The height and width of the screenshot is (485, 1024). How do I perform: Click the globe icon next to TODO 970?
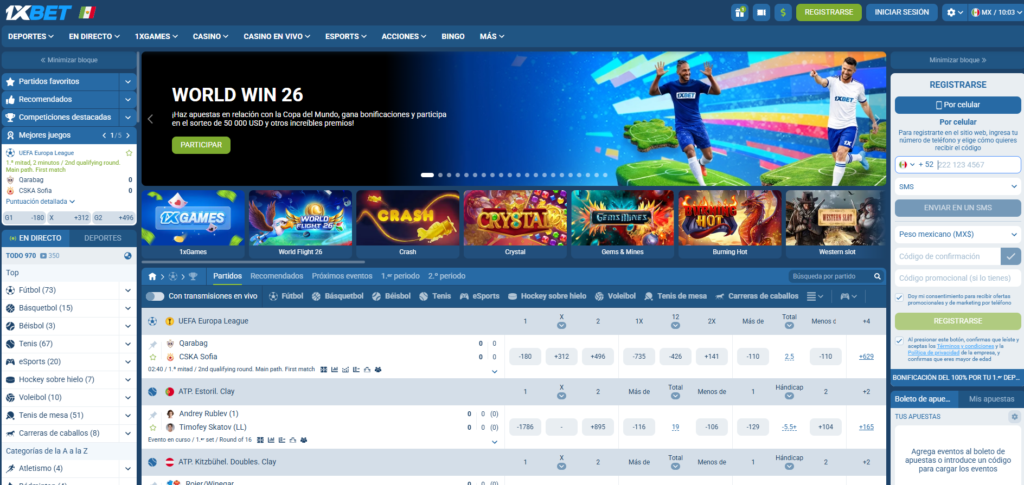point(128,256)
